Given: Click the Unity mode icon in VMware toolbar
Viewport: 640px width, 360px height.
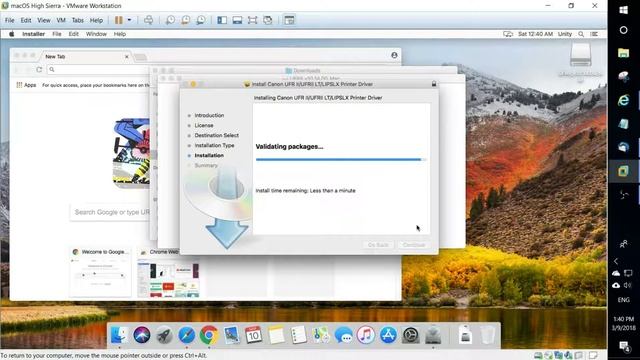Looking at the screenshot, I should coord(268,20).
